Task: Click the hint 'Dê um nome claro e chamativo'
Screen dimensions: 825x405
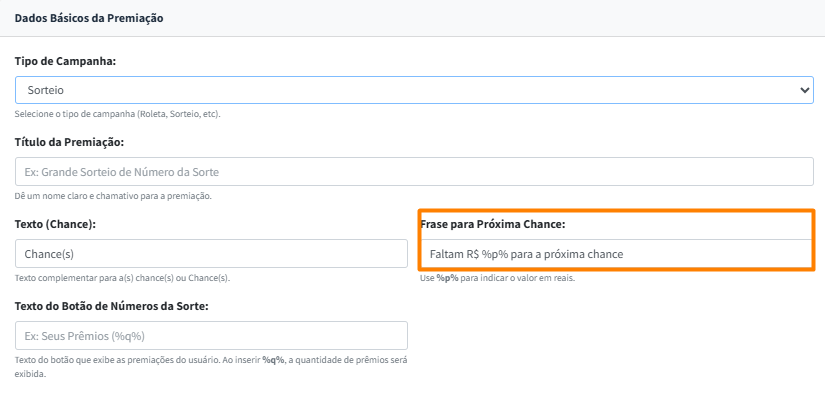Action: click(113, 196)
